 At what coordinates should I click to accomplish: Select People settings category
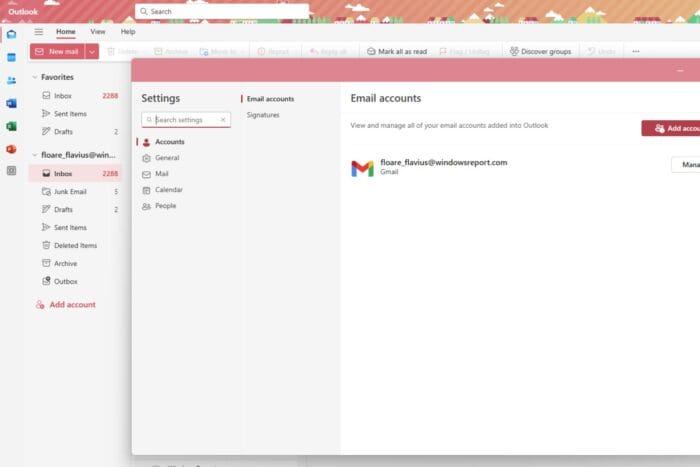158,206
